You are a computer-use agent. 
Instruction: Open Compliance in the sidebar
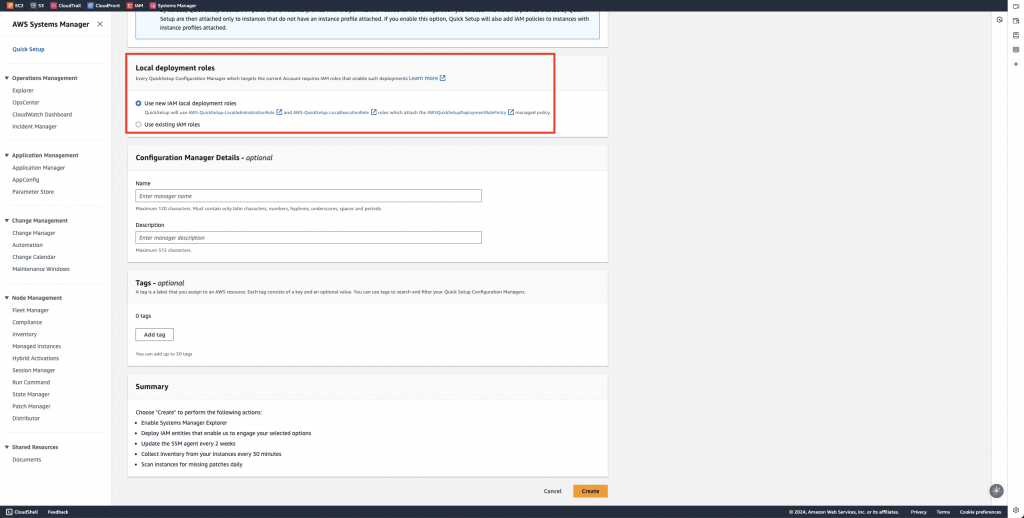pyautogui.click(x=27, y=322)
